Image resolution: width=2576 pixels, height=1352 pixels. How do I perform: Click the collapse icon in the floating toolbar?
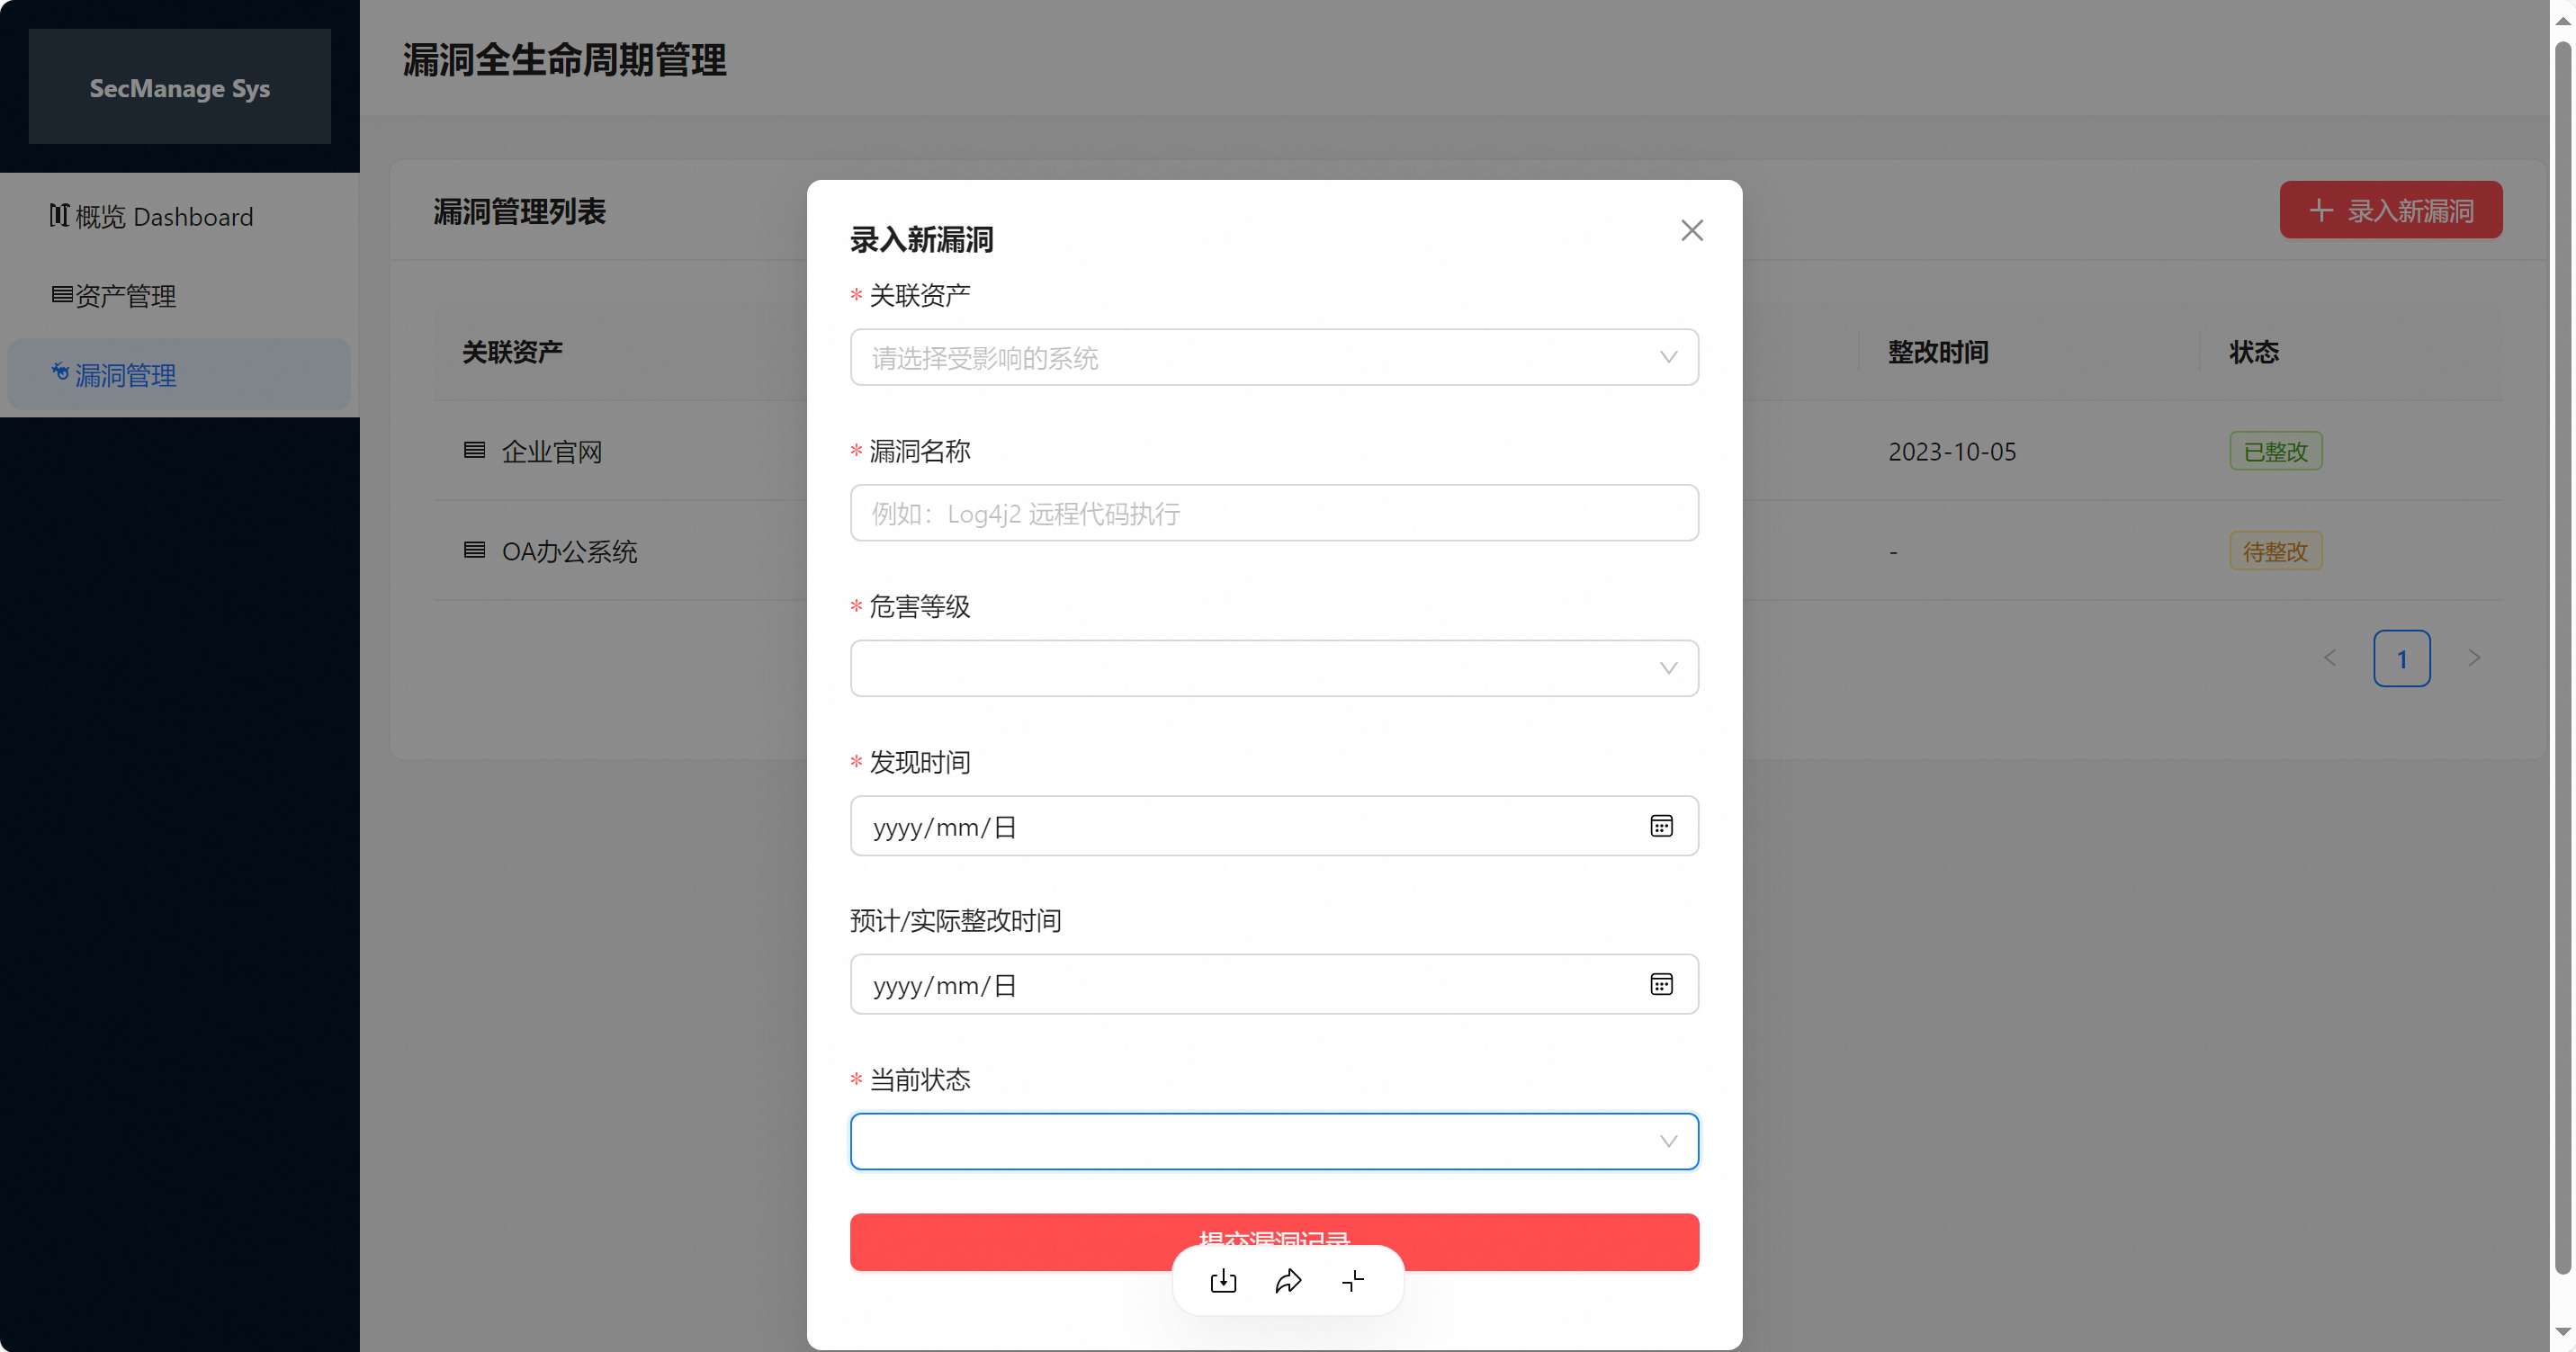(1353, 1281)
